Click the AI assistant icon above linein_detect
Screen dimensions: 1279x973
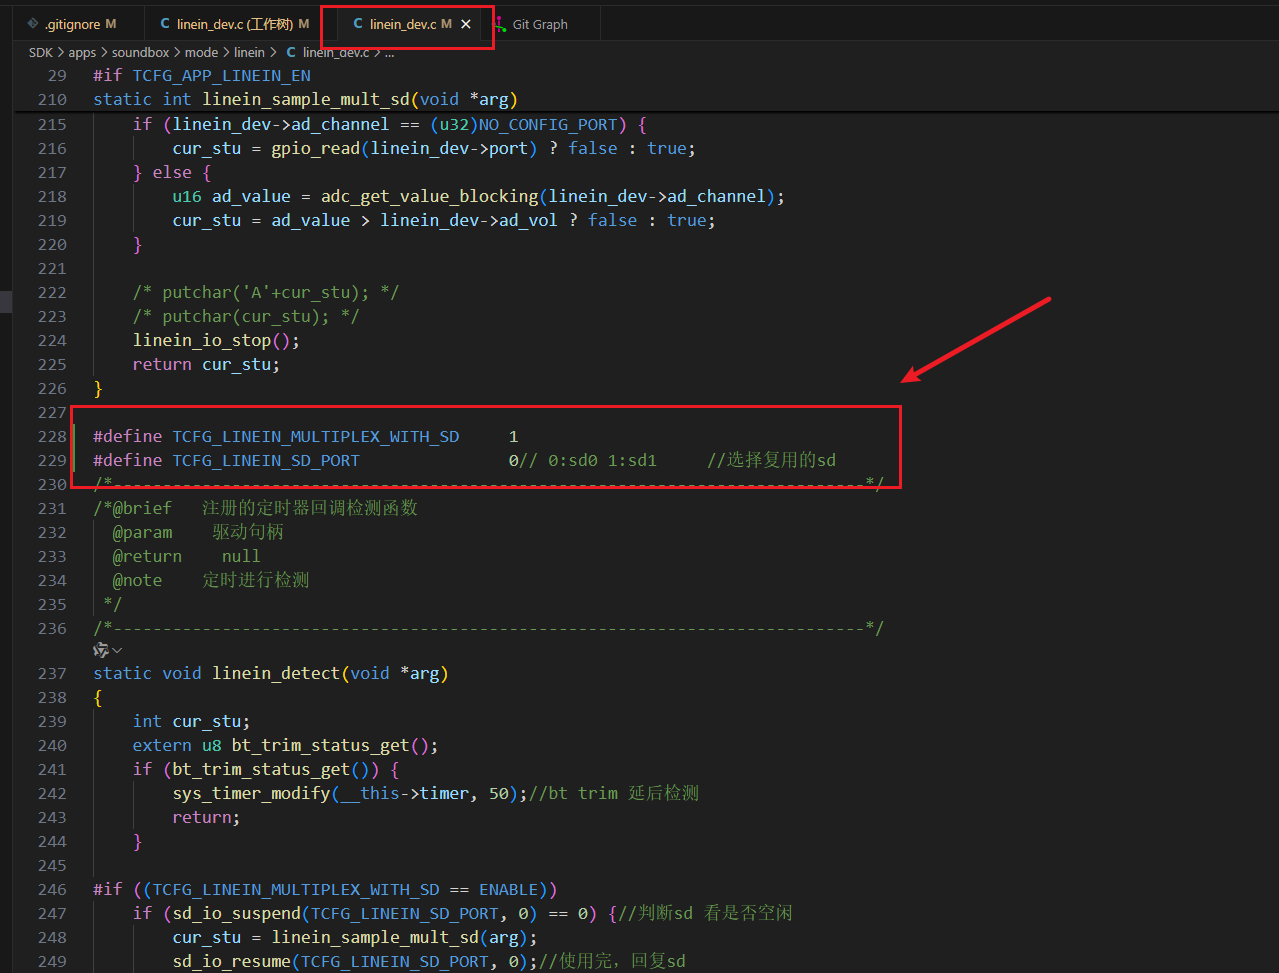point(103,650)
